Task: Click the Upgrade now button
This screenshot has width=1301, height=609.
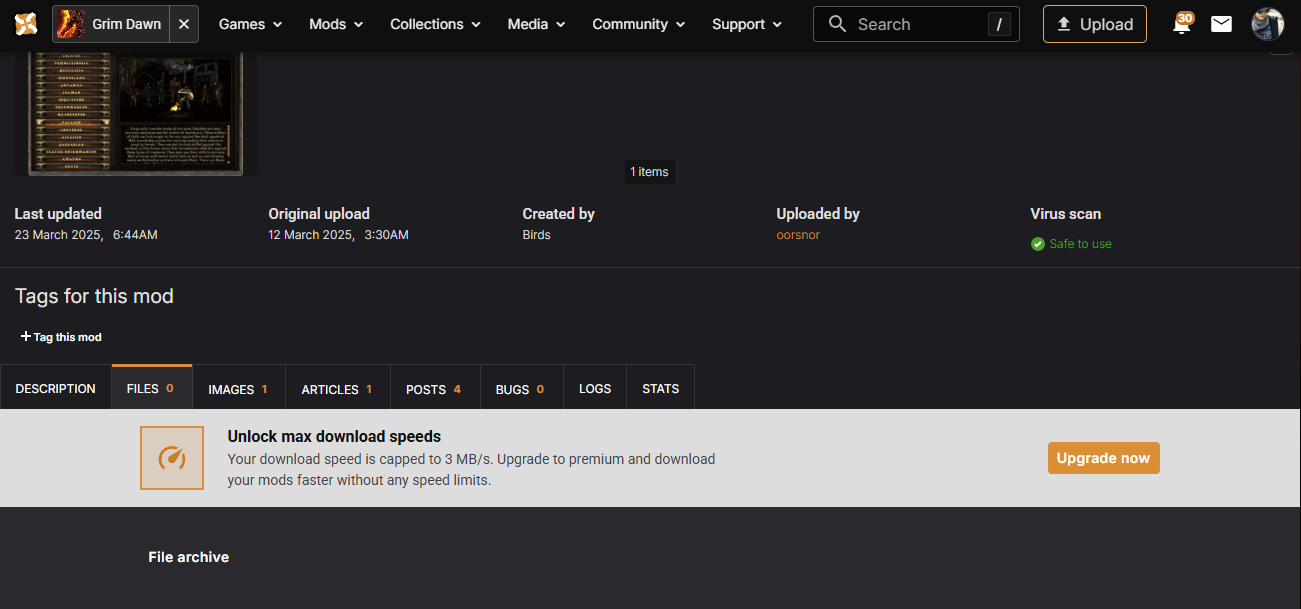Action: pyautogui.click(x=1103, y=458)
